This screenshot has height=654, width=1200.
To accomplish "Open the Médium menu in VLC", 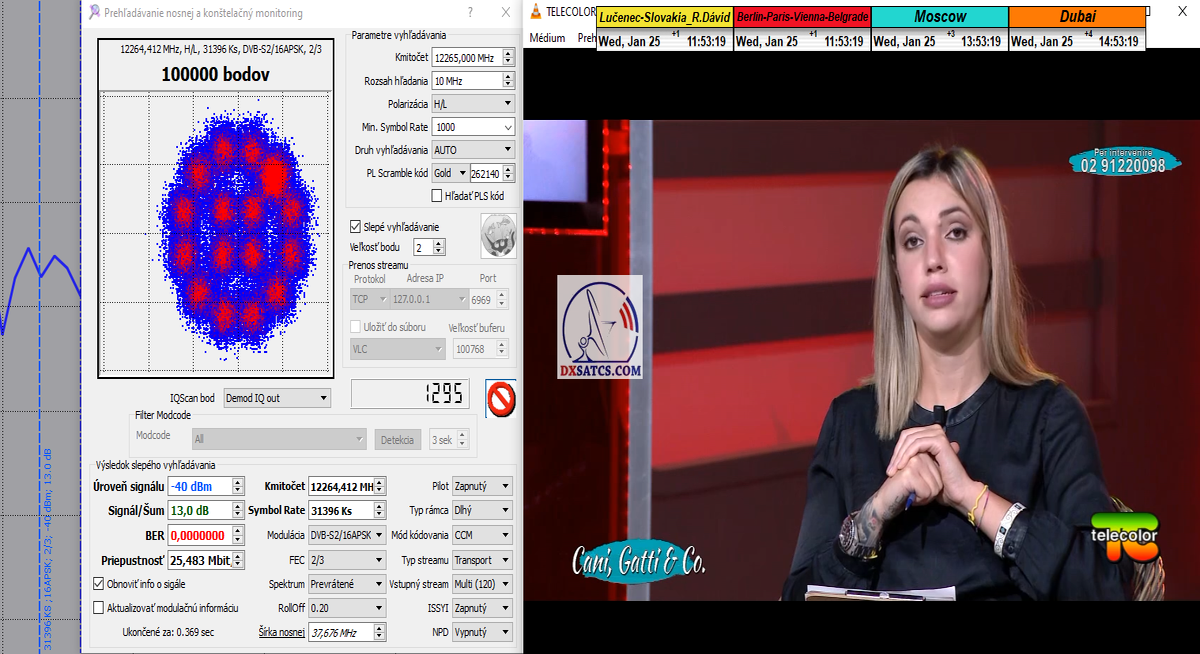I will click(547, 38).
